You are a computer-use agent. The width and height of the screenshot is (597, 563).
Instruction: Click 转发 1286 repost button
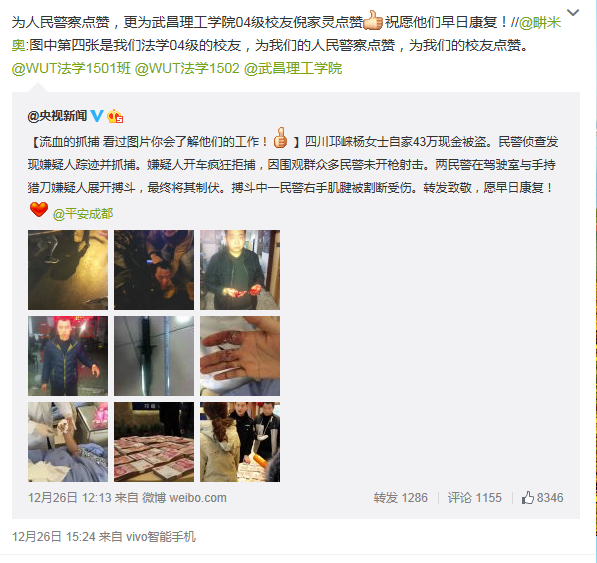point(401,498)
